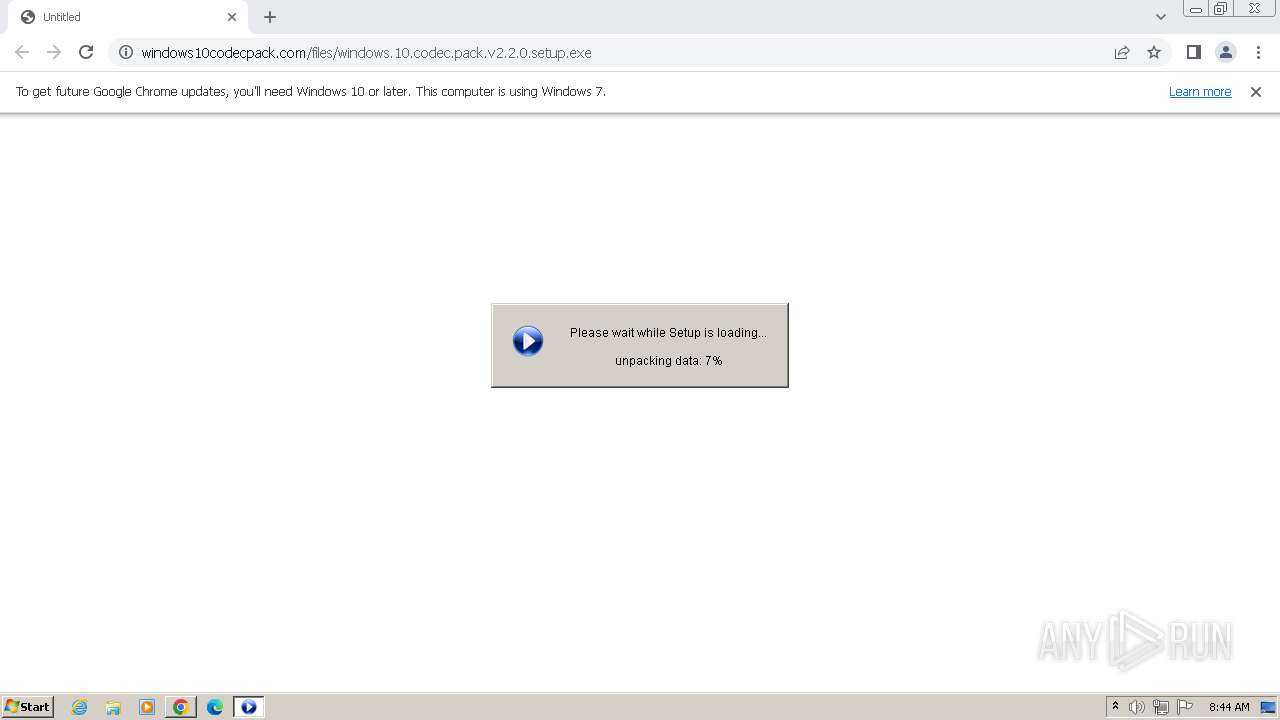Viewport: 1280px width, 720px height.
Task: Switch to codec pack setup taskbar item
Action: coord(249,707)
